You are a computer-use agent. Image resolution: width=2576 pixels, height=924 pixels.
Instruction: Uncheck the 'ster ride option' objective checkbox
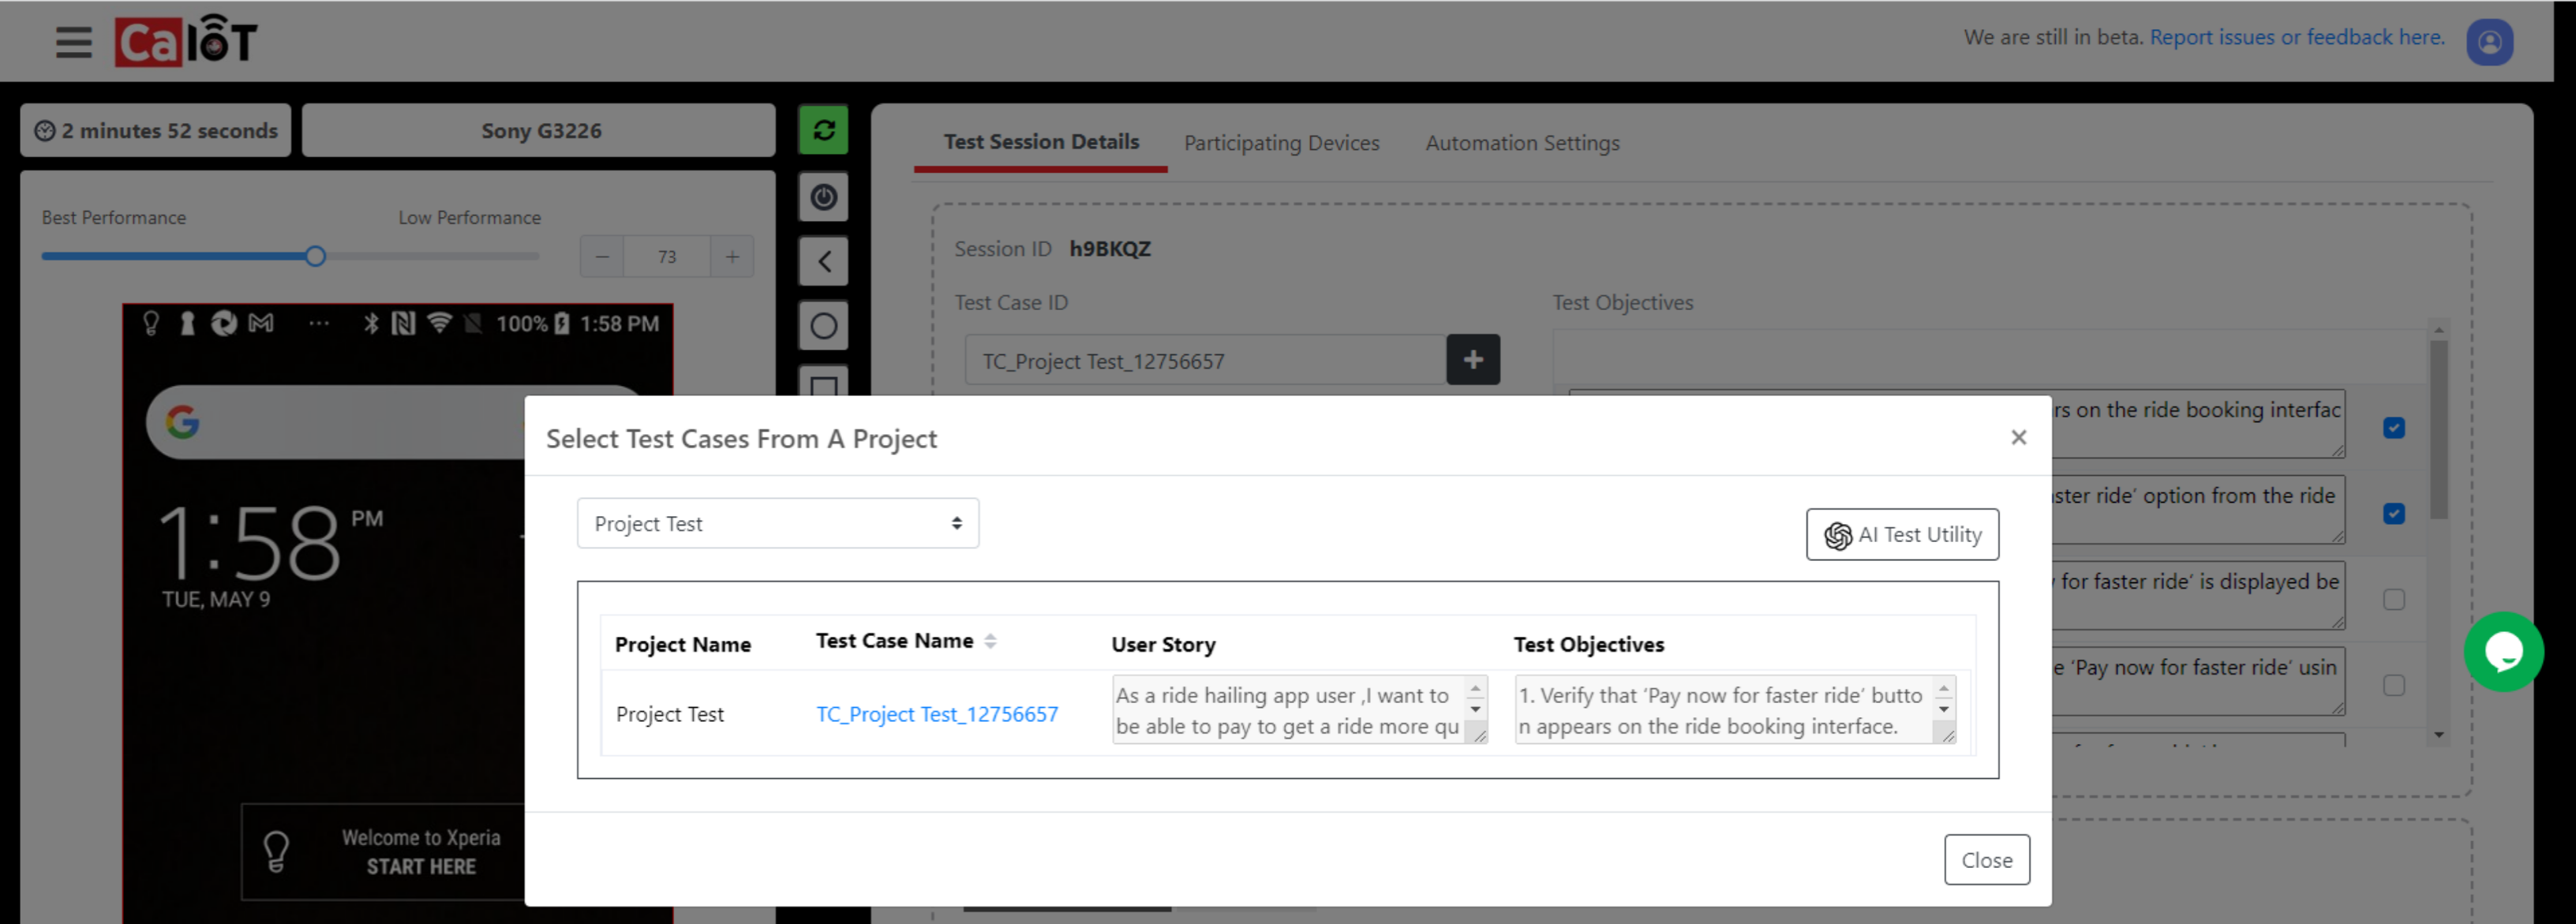(2393, 514)
